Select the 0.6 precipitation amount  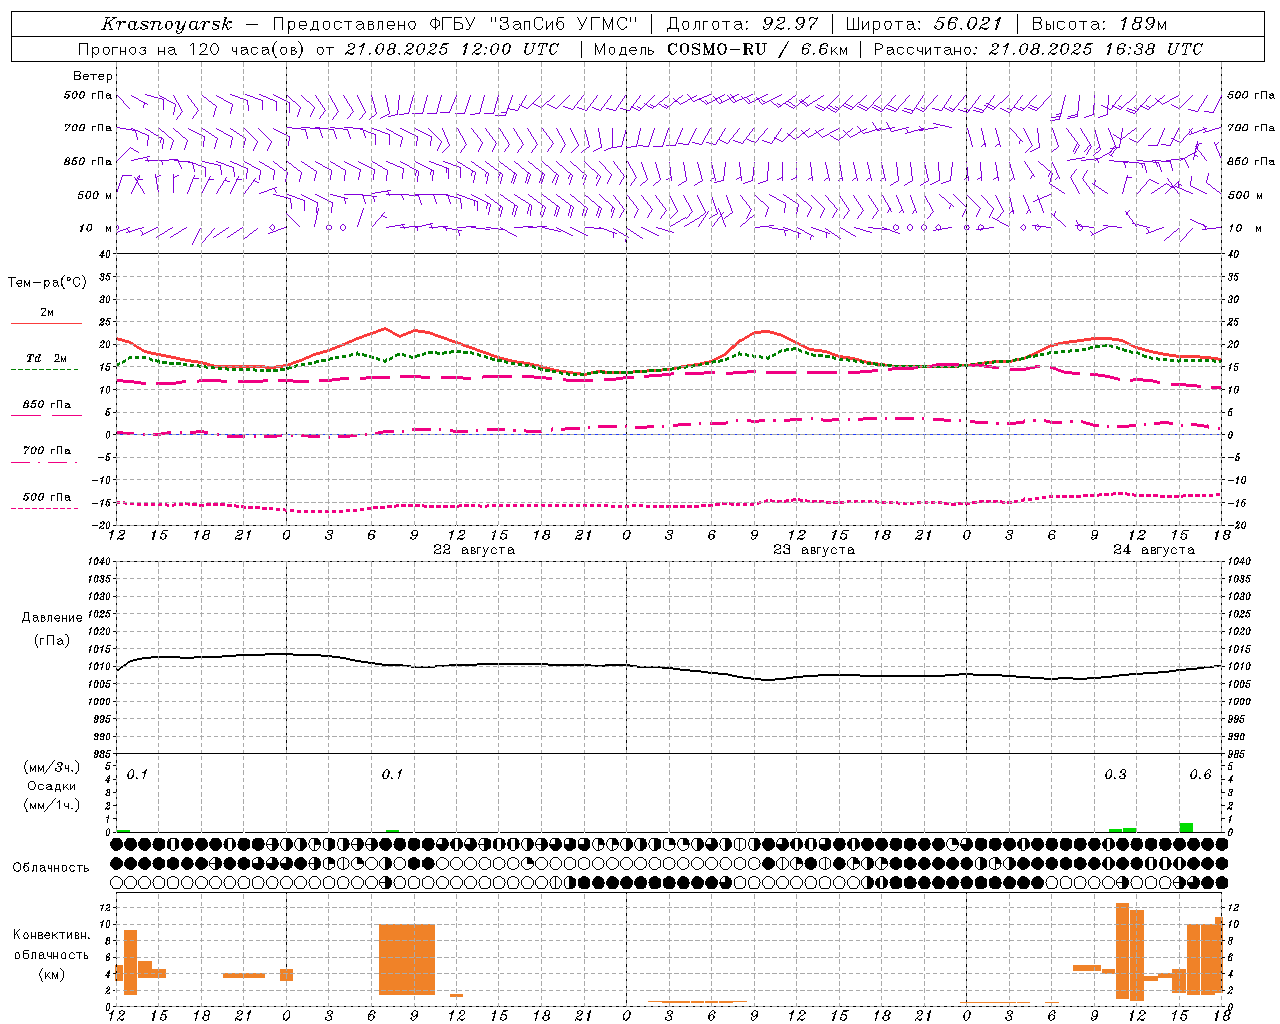(1200, 775)
